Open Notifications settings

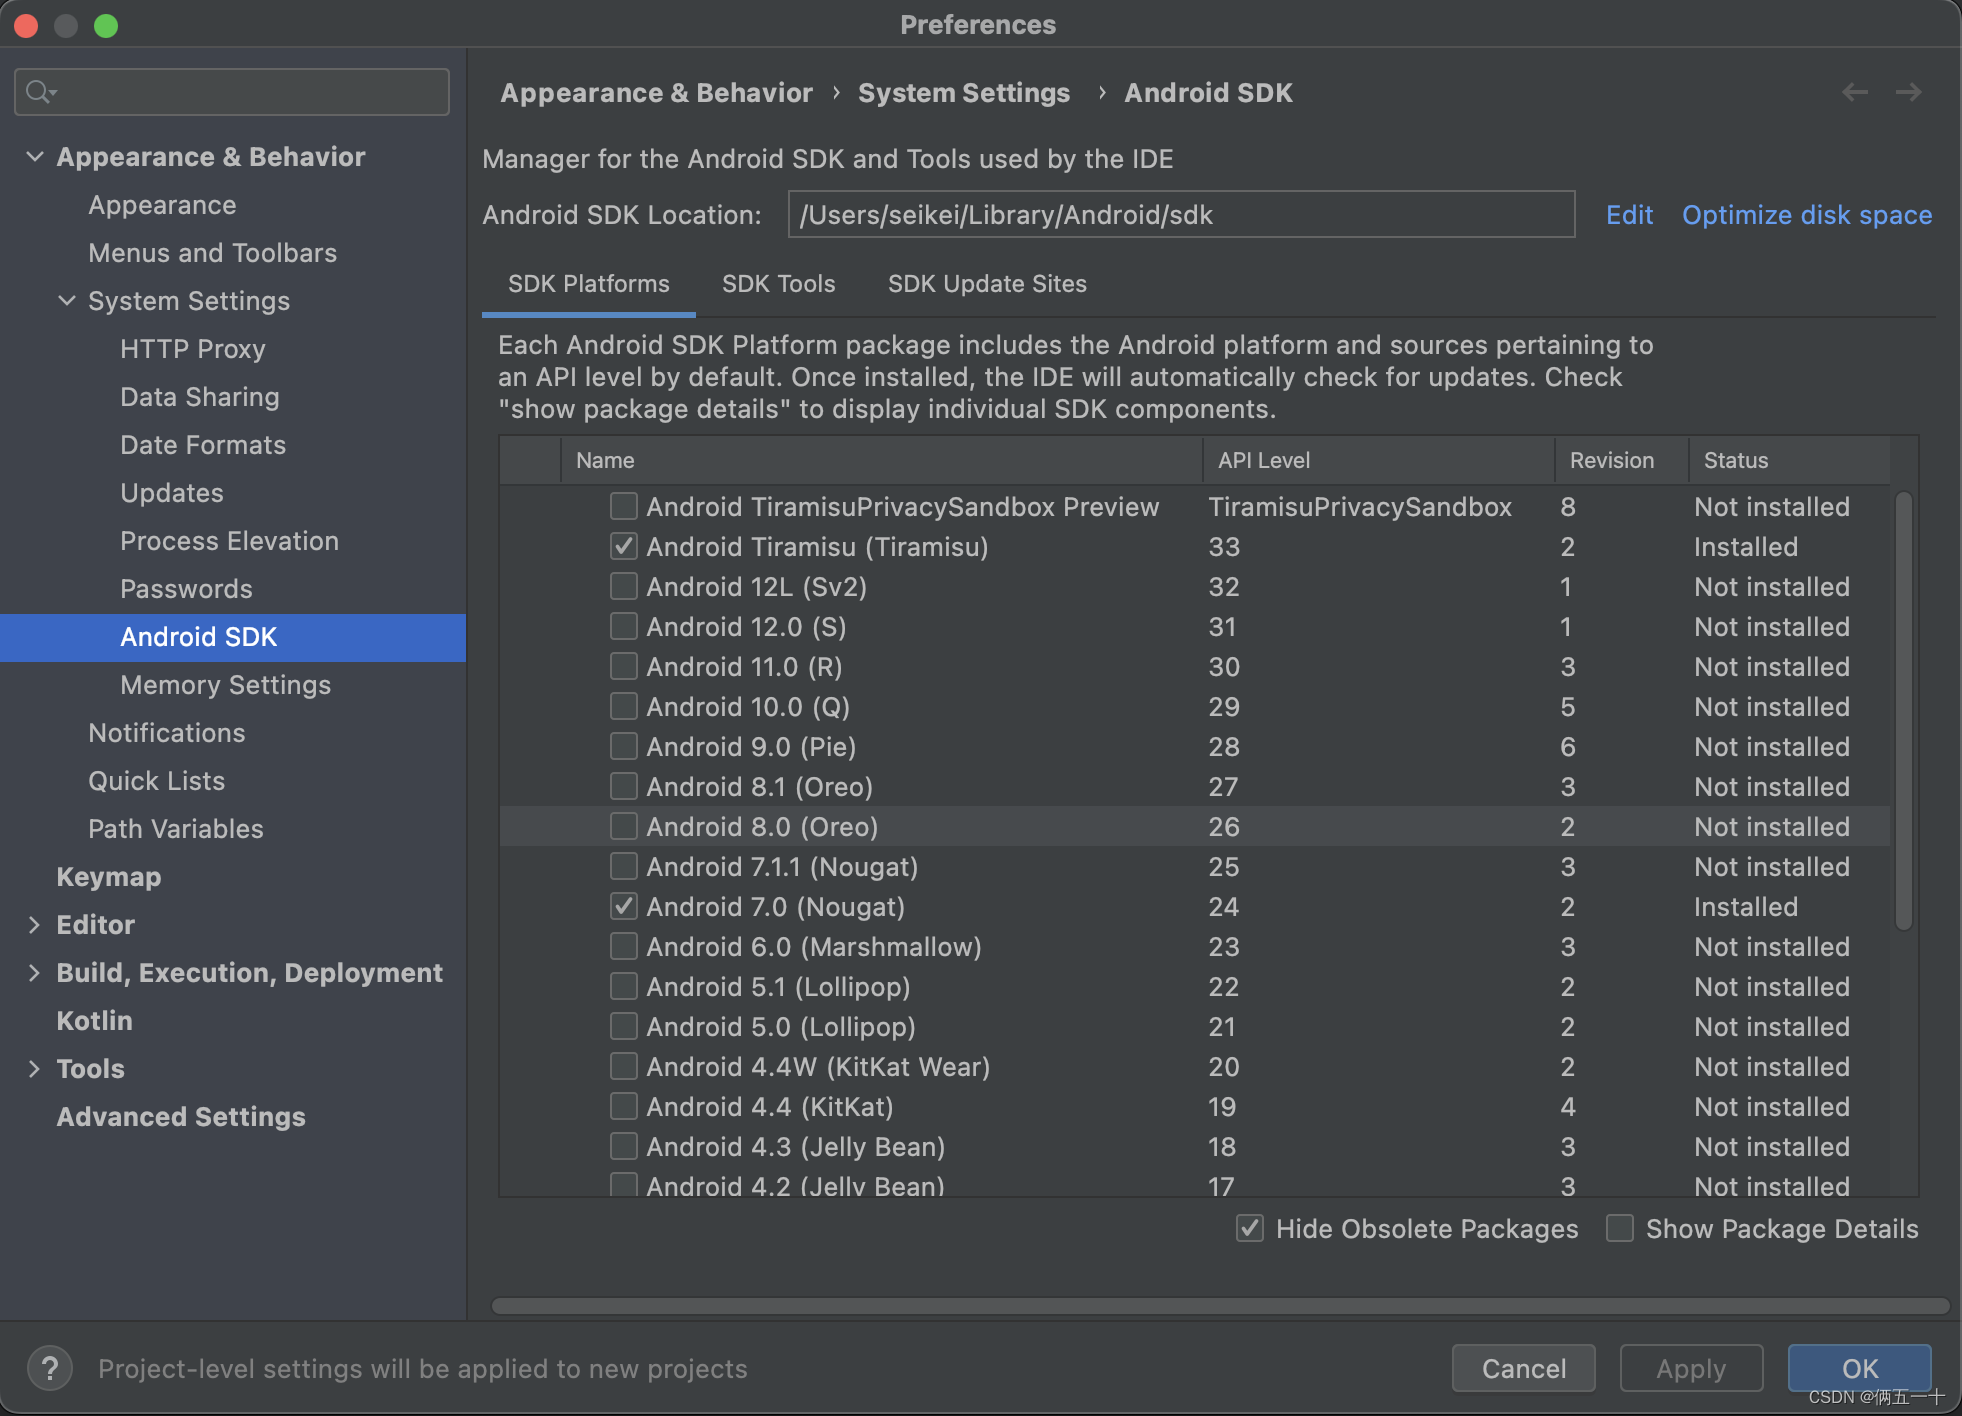[x=166, y=733]
